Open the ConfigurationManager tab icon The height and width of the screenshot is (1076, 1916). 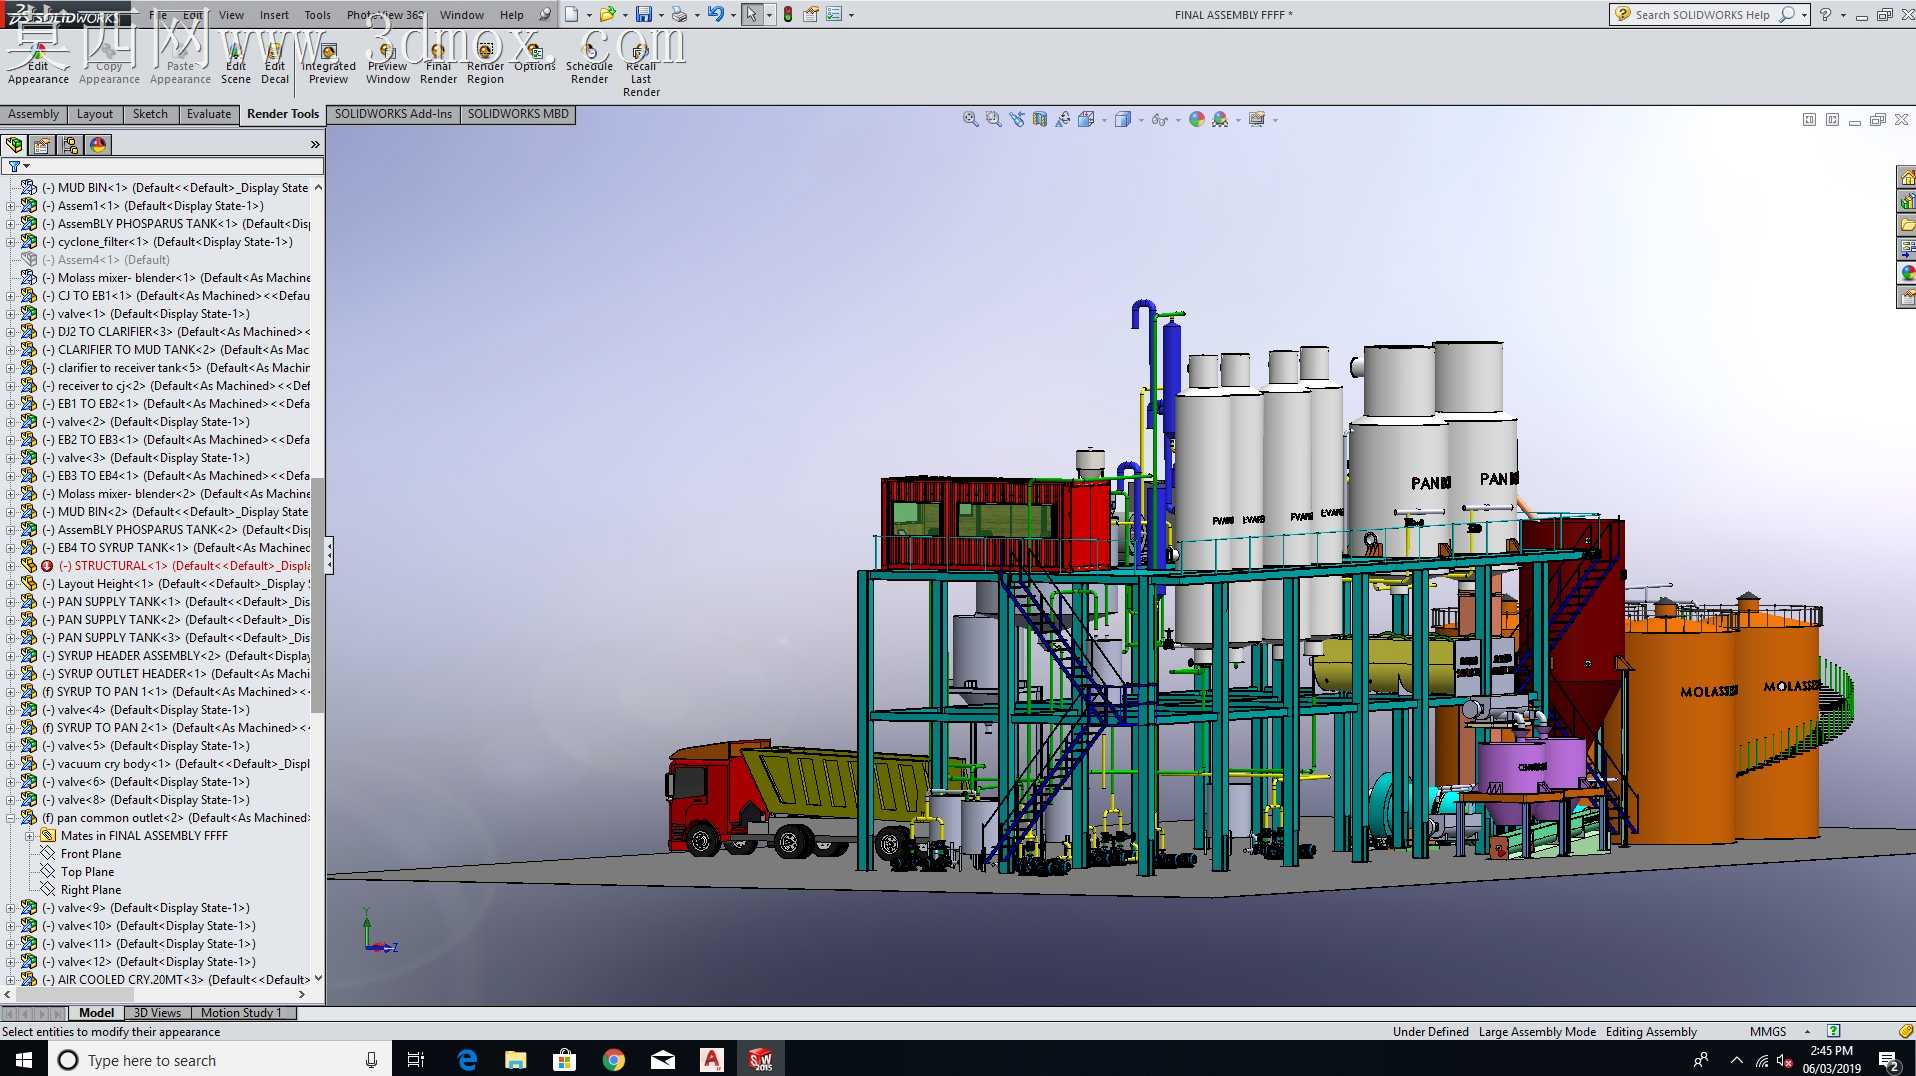click(x=70, y=145)
